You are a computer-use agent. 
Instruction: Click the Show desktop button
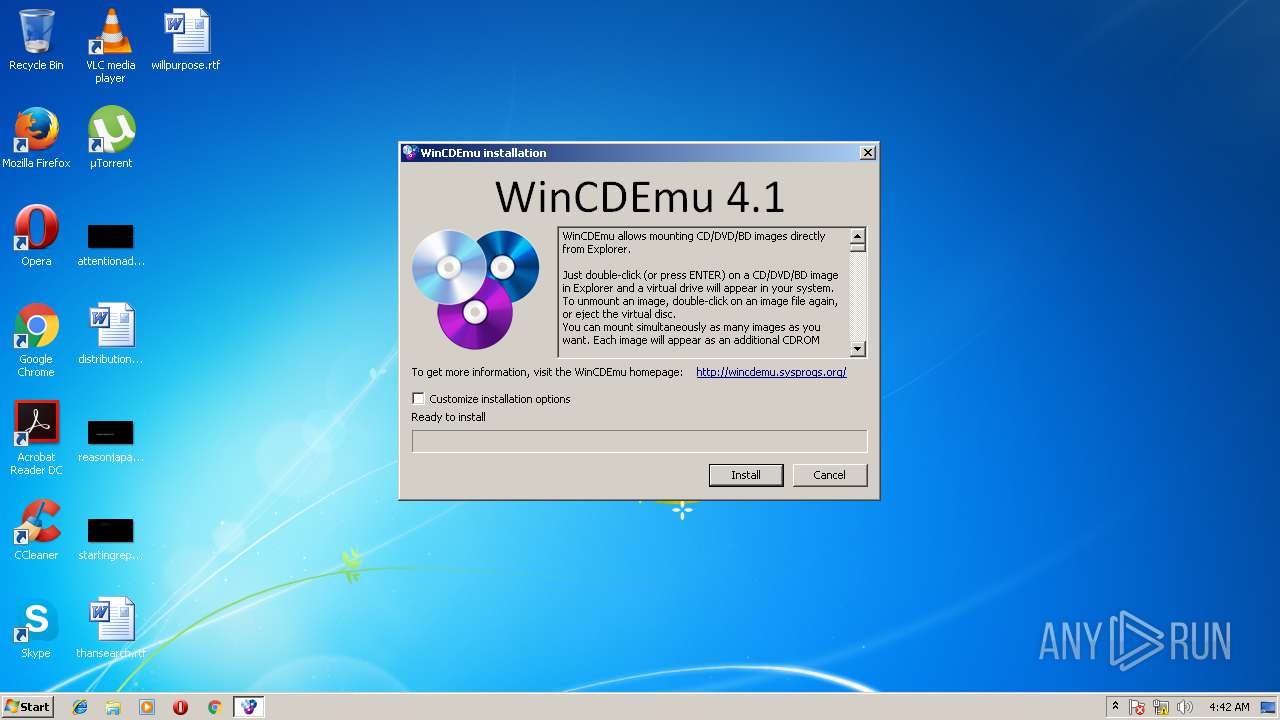(x=1270, y=707)
